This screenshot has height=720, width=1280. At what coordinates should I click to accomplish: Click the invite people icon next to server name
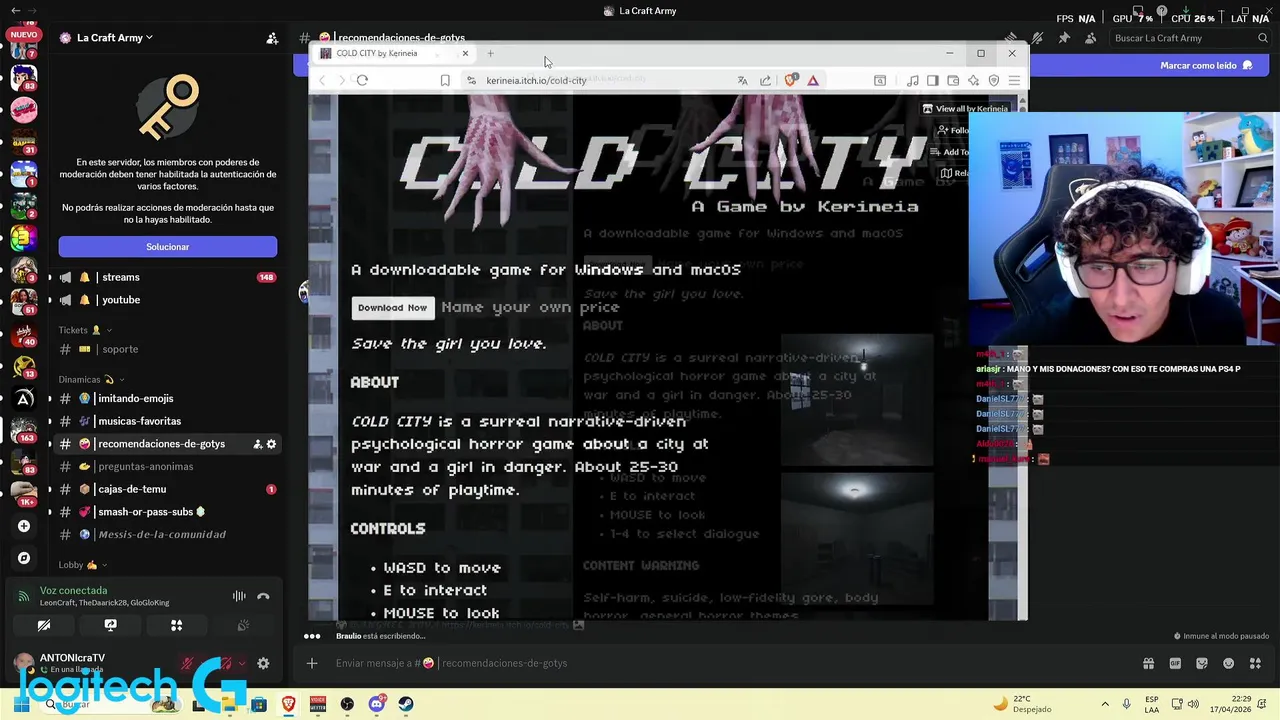[272, 38]
